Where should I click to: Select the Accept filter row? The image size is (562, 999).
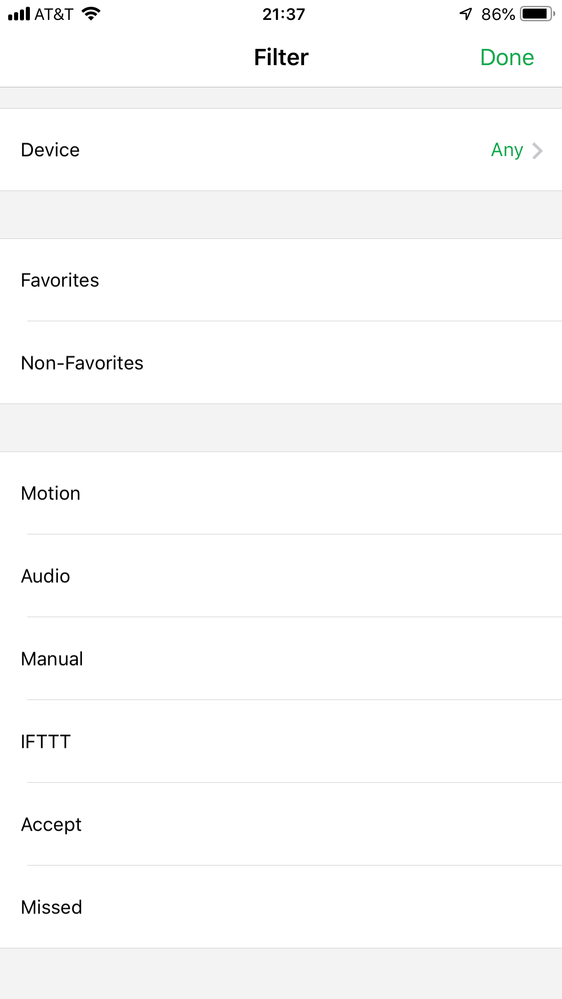coord(281,824)
